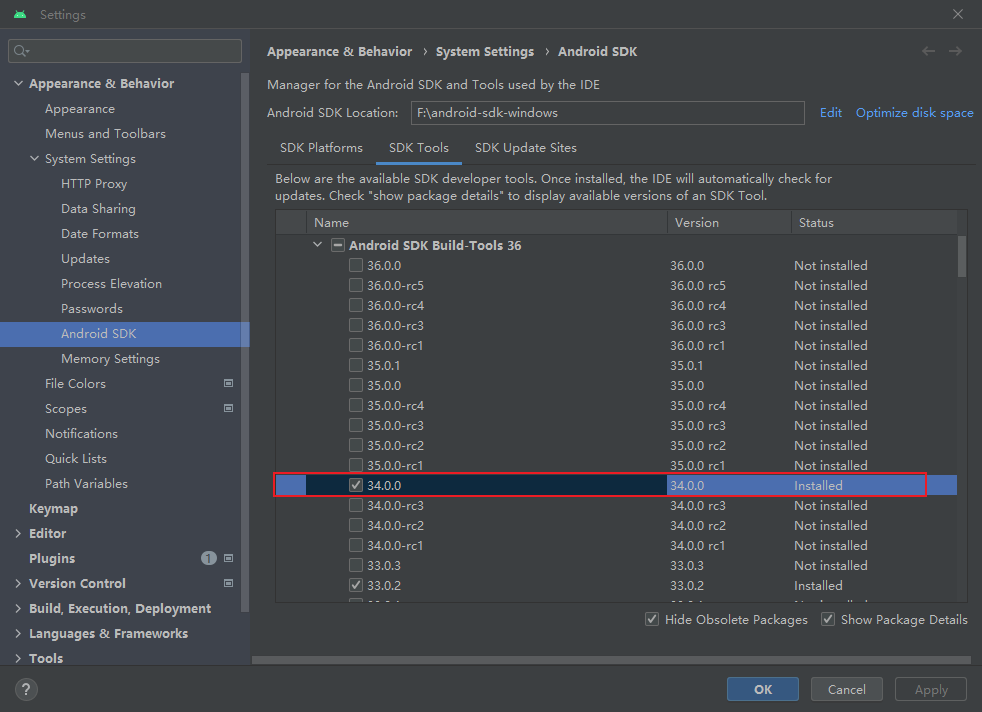Select Process Elevation in the tree
Image resolution: width=982 pixels, height=712 pixels.
point(111,284)
